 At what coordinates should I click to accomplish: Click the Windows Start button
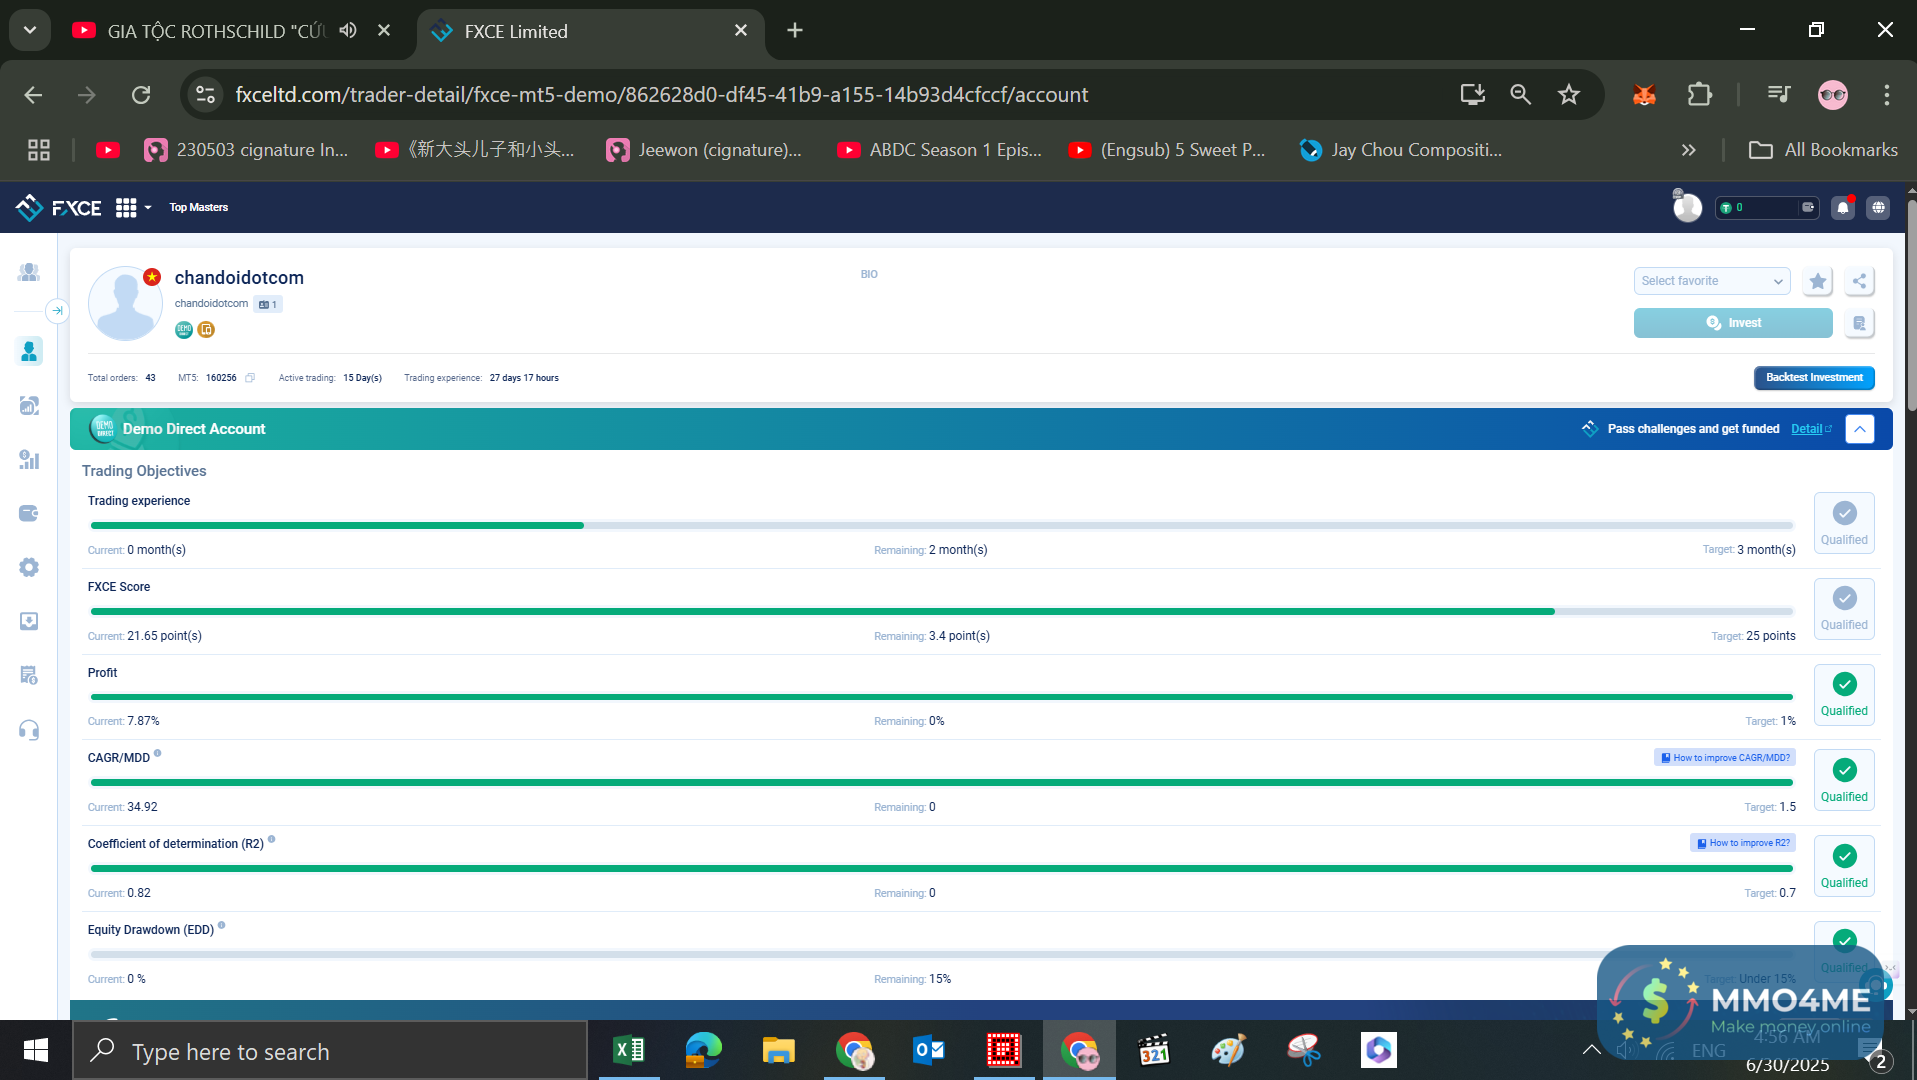[36, 1050]
